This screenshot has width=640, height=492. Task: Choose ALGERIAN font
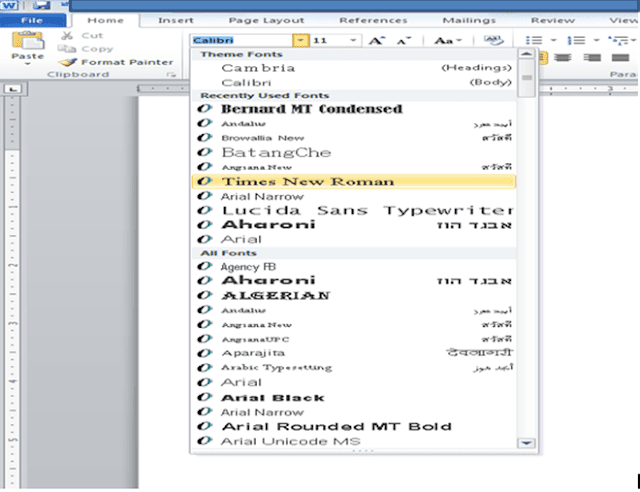click(353, 296)
